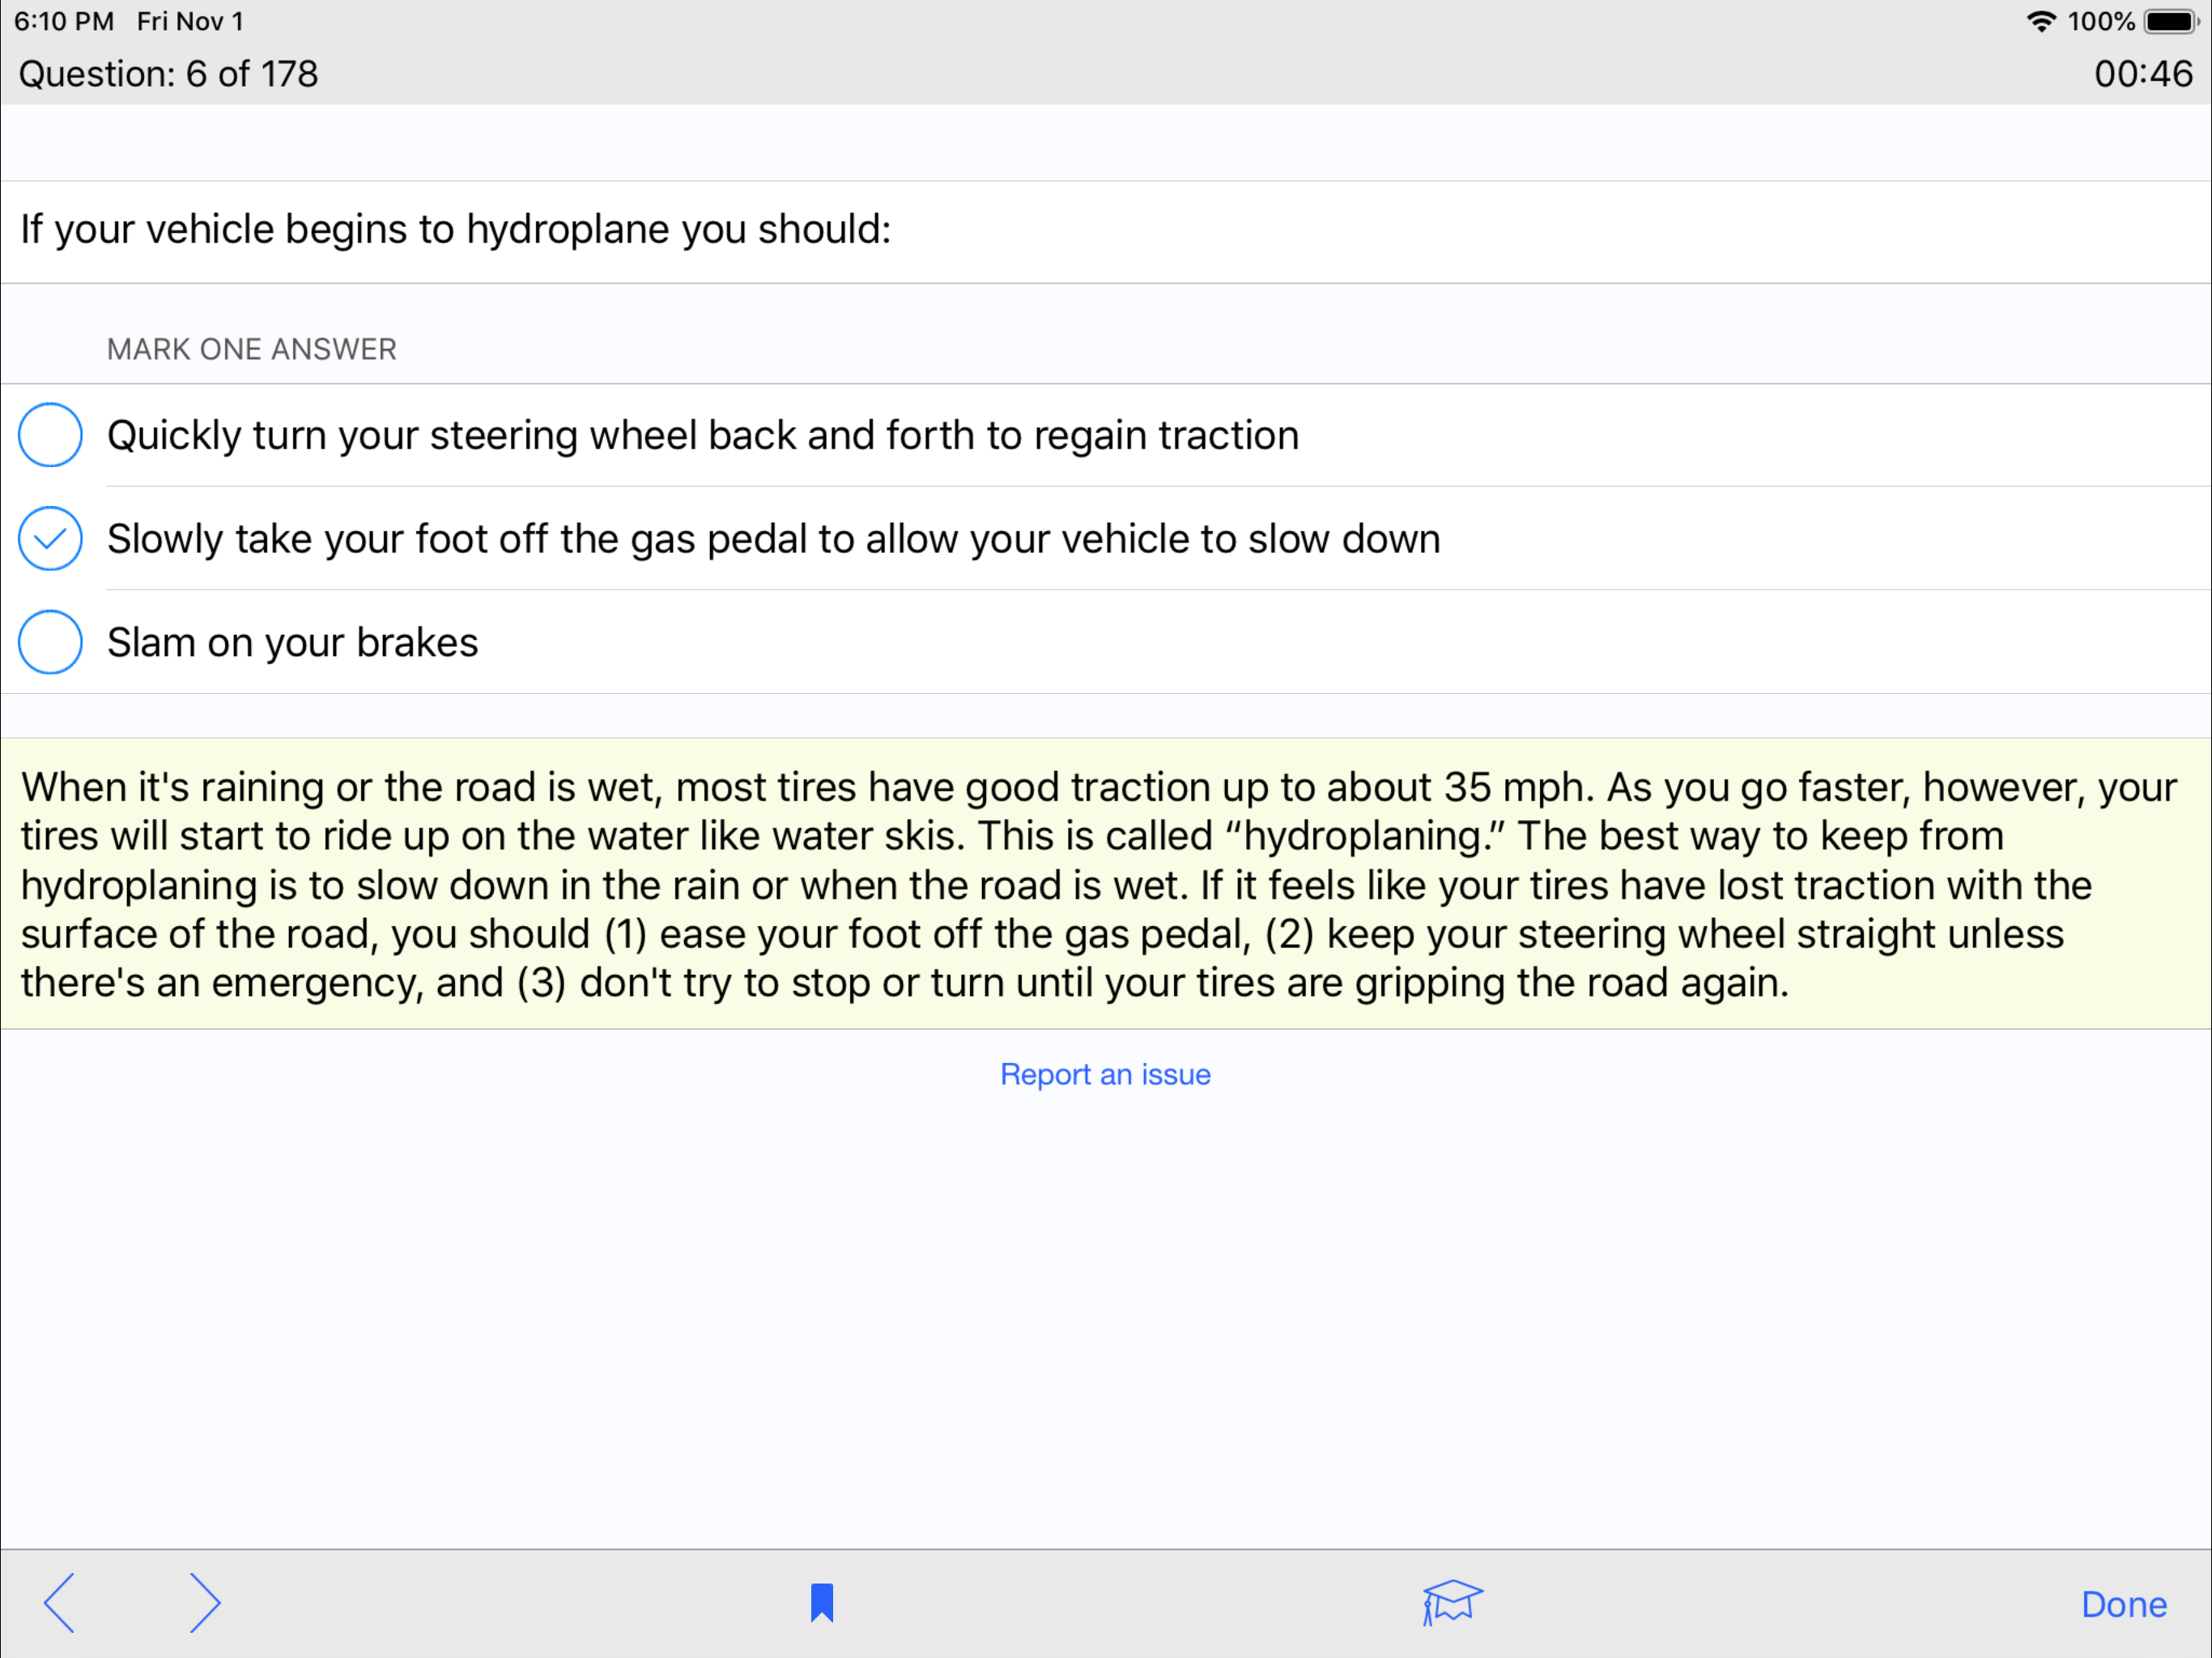Tap the yellow hydroplaning explanation box
The width and height of the screenshot is (2212, 1658).
pyautogui.click(x=1105, y=884)
